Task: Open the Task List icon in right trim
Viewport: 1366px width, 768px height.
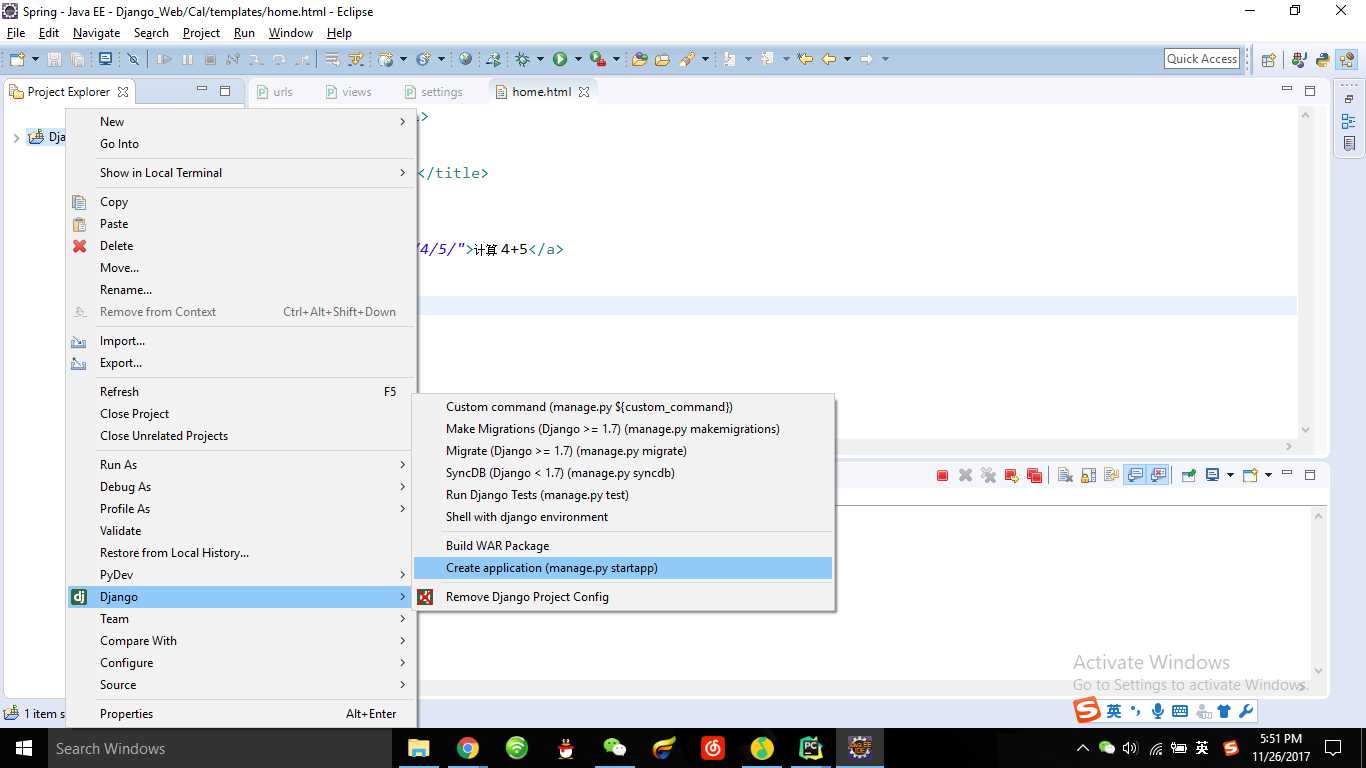Action: pos(1349,143)
